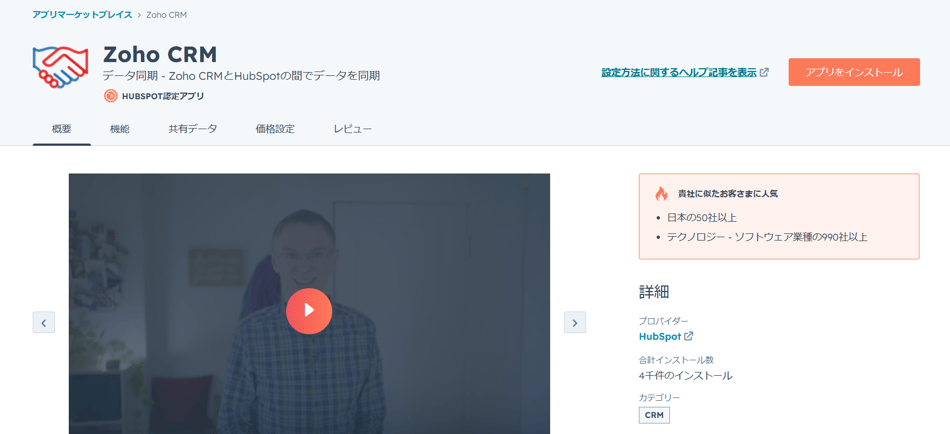Click the external link icon beside HubSpot provider
Image resolution: width=950 pixels, height=434 pixels.
point(688,336)
